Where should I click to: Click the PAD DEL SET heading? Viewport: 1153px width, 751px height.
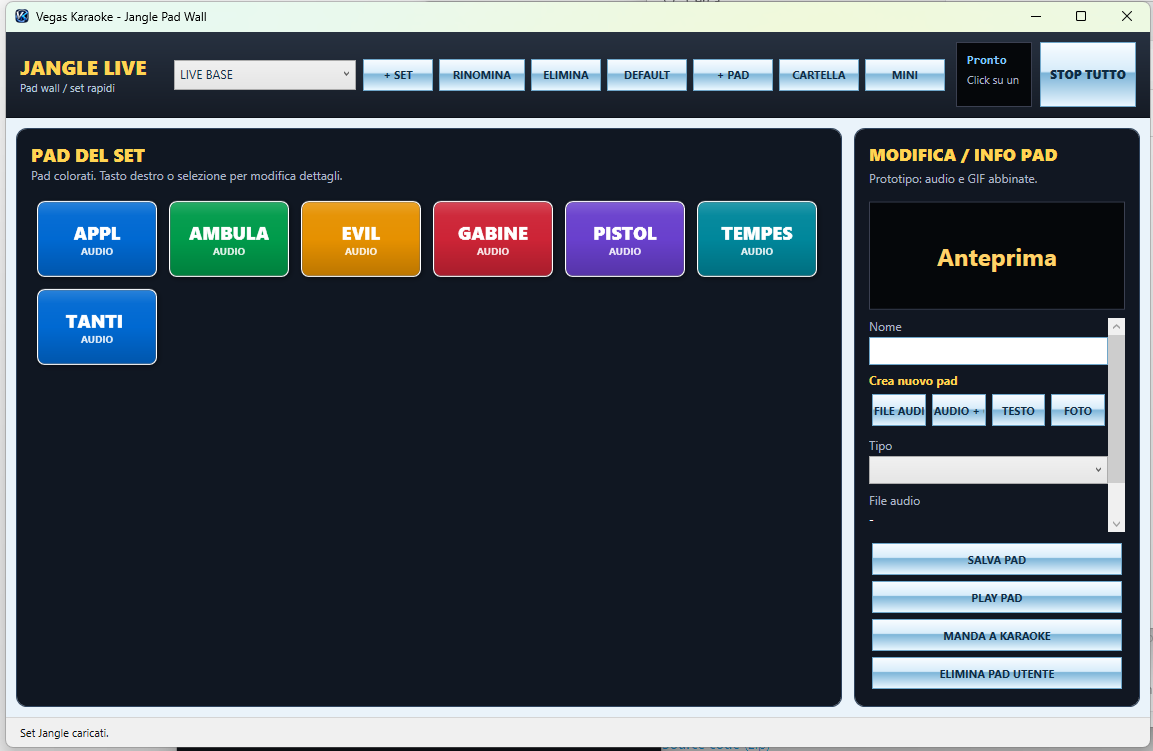88,155
